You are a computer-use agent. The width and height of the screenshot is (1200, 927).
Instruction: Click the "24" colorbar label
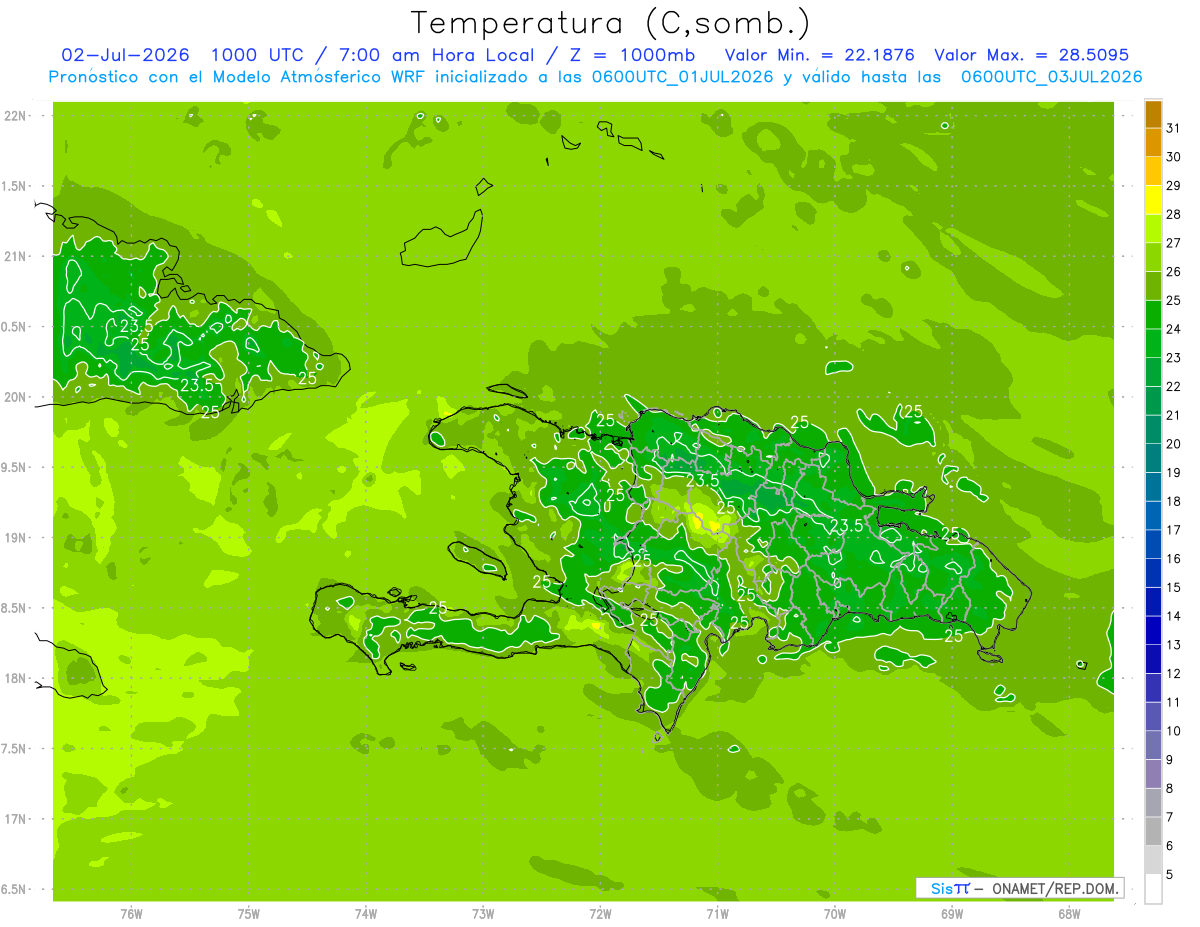pyautogui.click(x=1173, y=329)
